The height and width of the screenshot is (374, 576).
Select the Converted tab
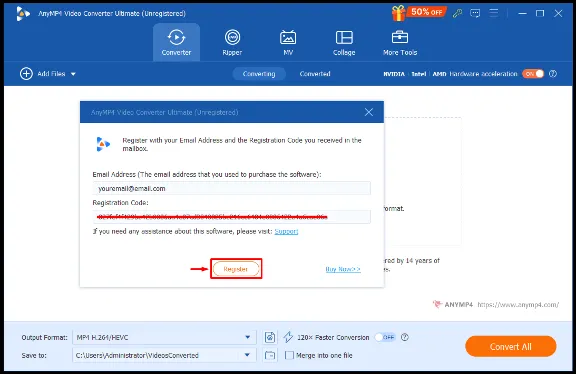315,74
